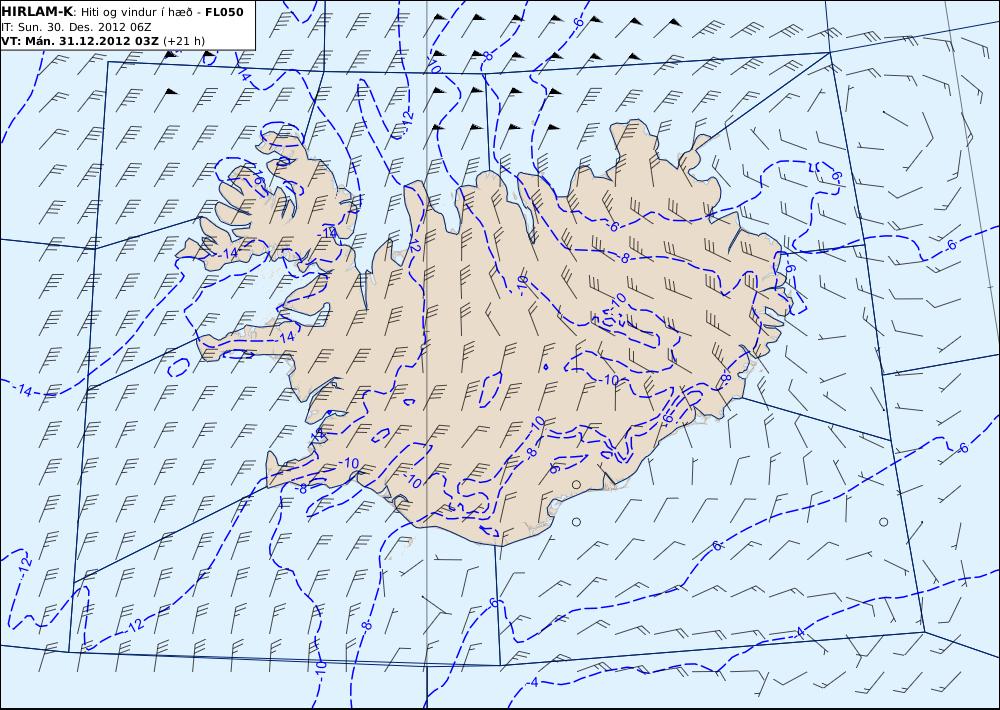Click the HIRLAM-K model title
1000x710 pixels.
pyautogui.click(x=37, y=12)
